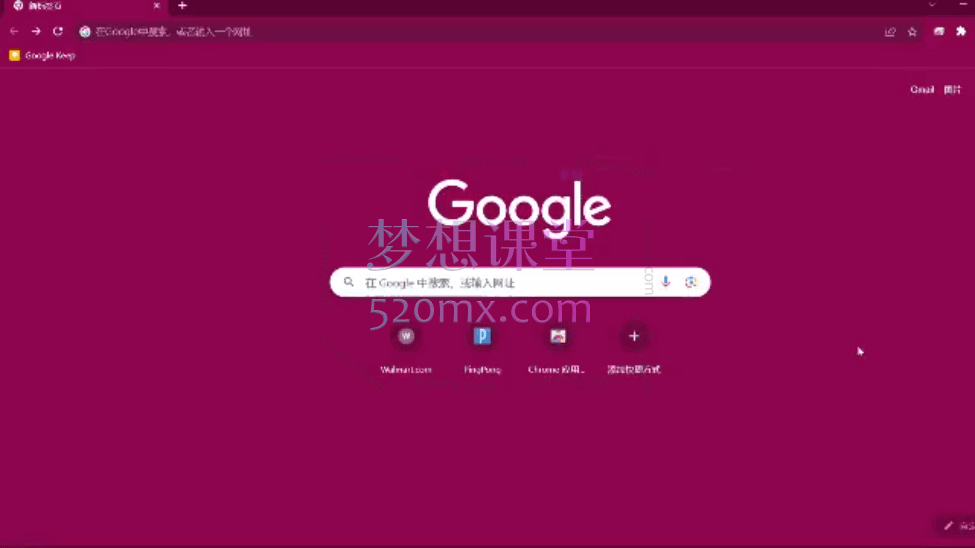Reload the current page
Screen dimensions: 975x548
pyautogui.click(x=58, y=32)
